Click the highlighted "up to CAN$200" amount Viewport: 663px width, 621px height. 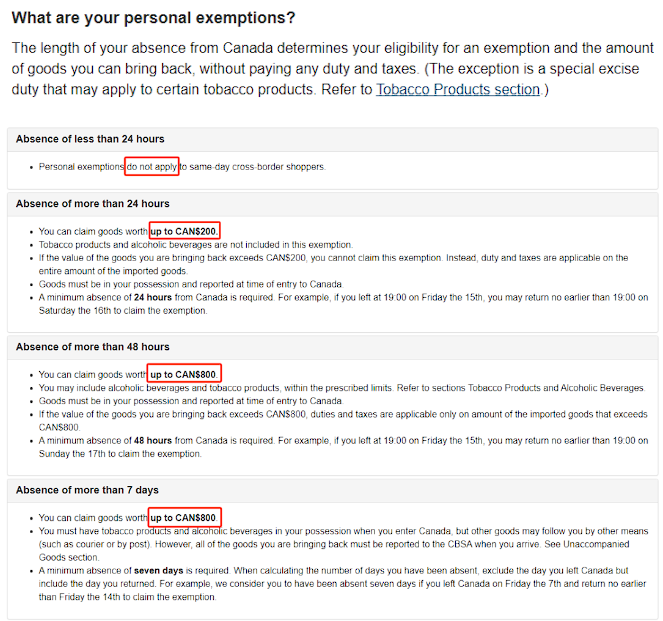(x=184, y=231)
